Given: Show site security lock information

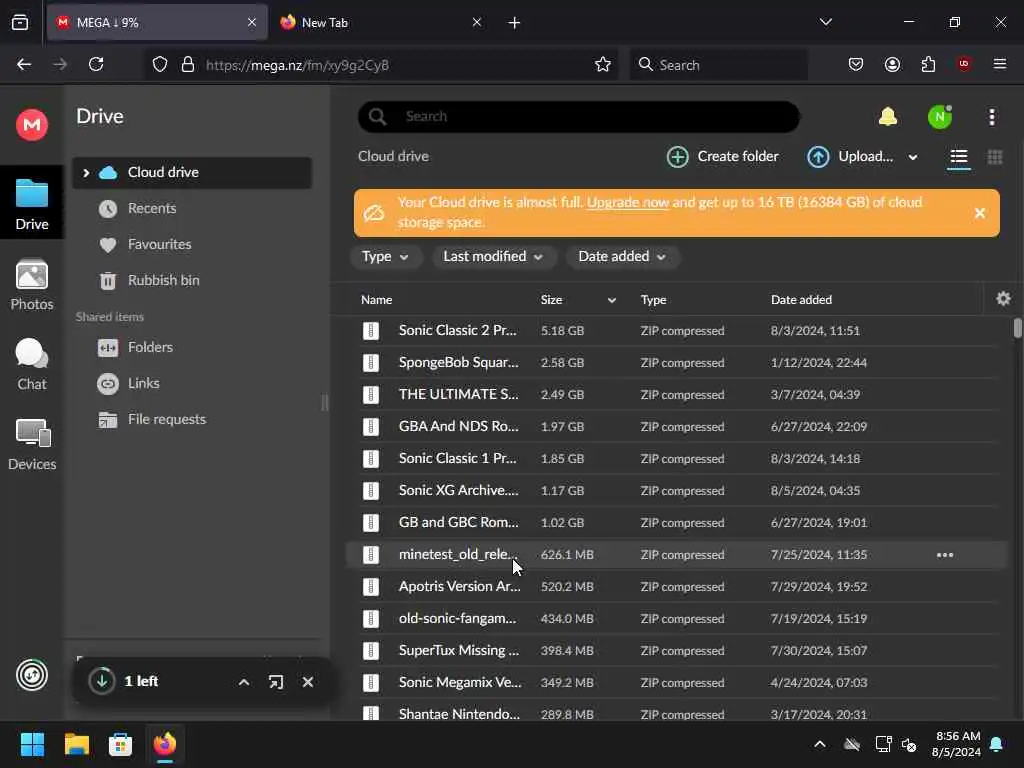Looking at the screenshot, I should pyautogui.click(x=188, y=65).
